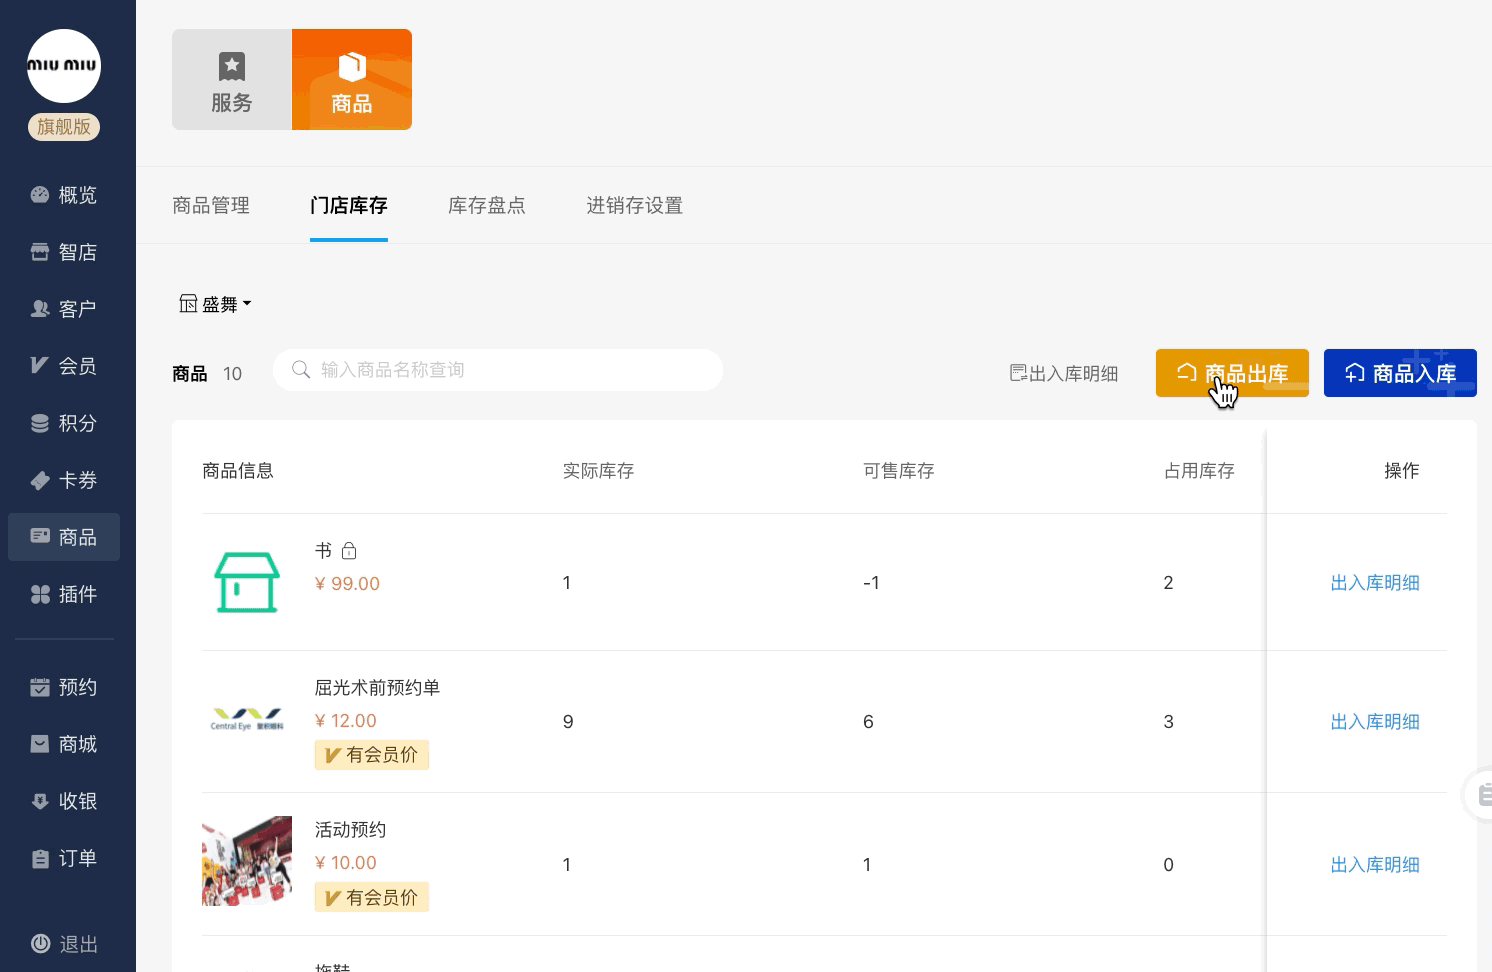The width and height of the screenshot is (1492, 972).
Task: Open 插件 in the sidebar
Action: click(x=64, y=594)
